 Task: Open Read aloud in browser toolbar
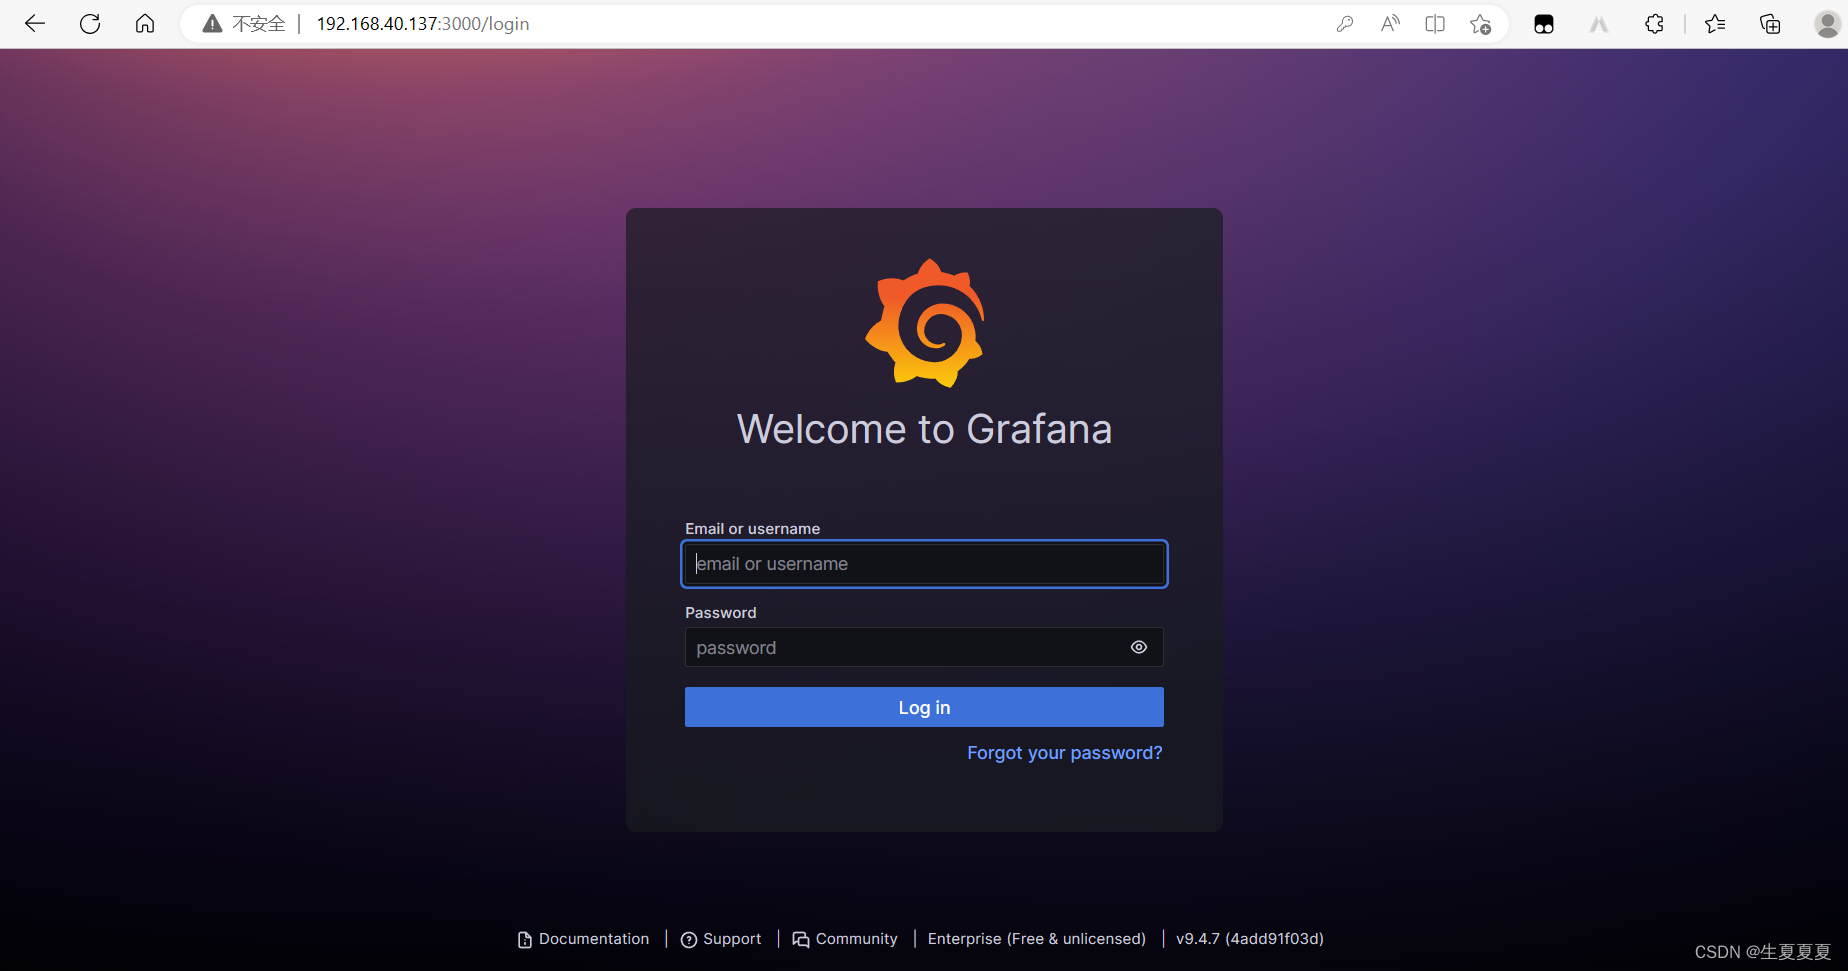click(x=1389, y=23)
